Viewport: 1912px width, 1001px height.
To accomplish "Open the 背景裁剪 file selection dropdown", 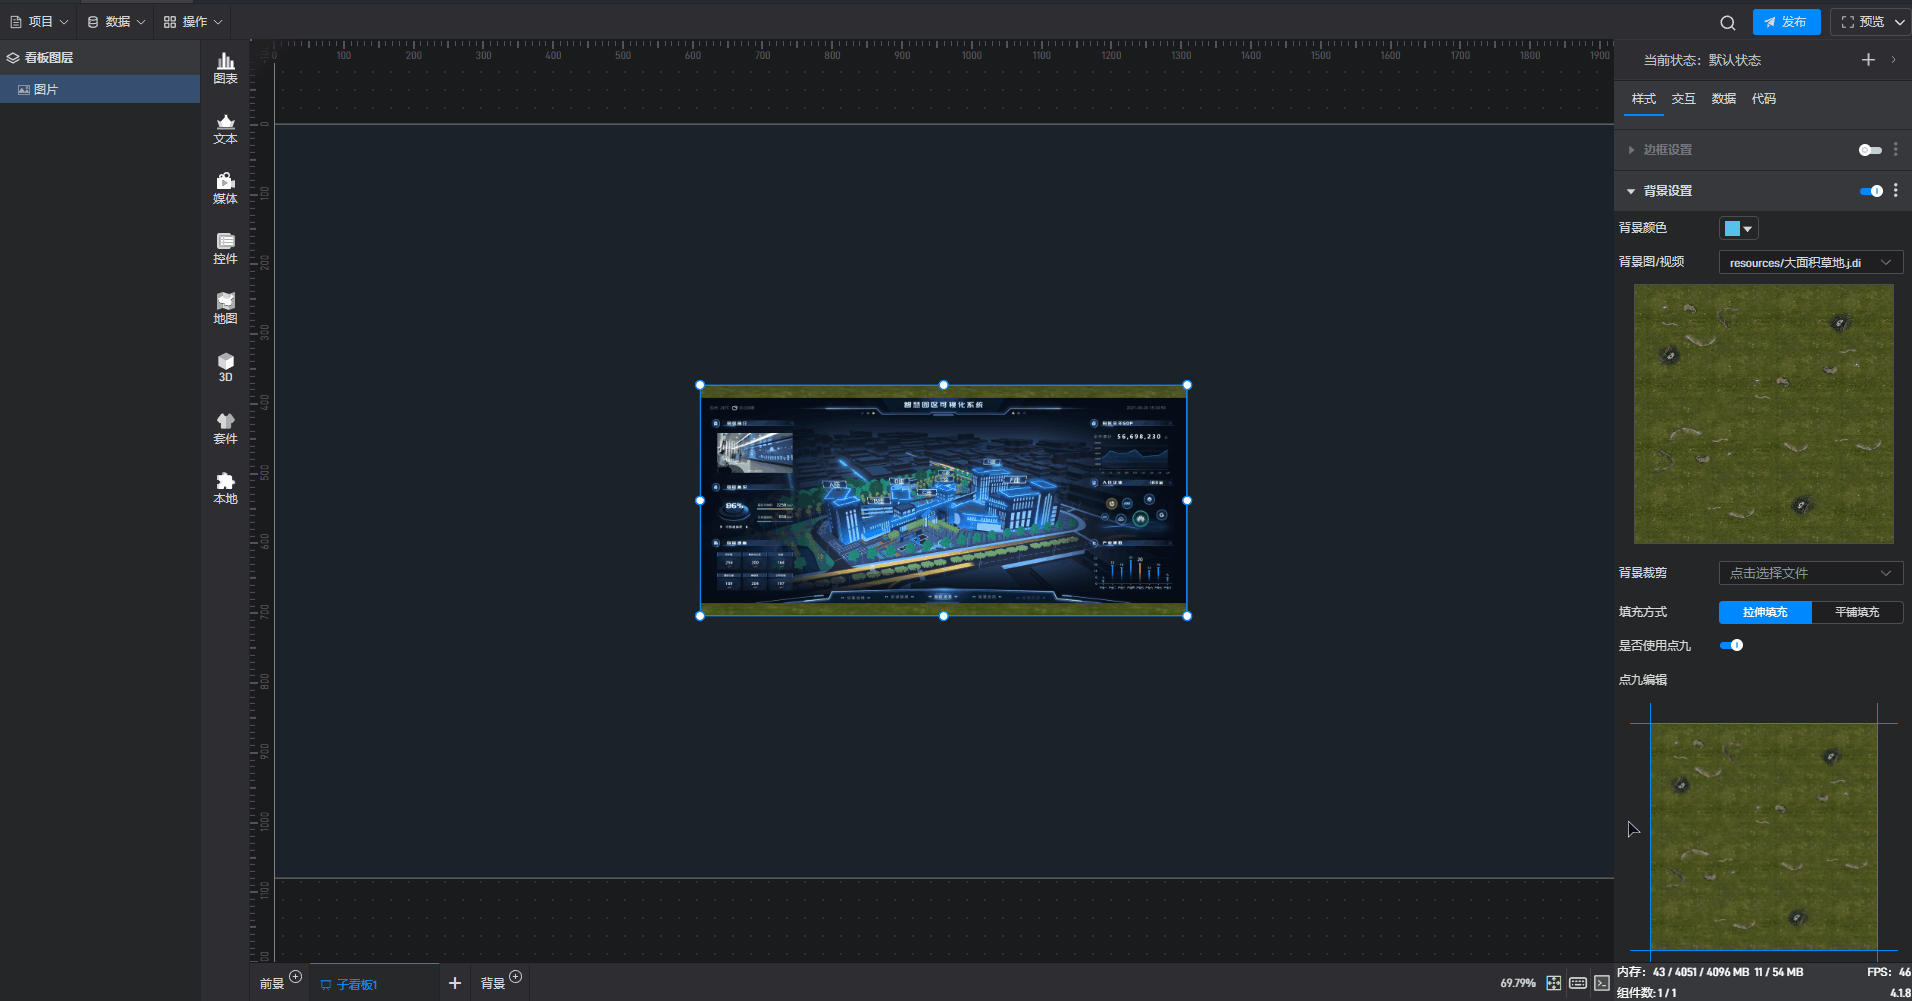I will coord(1810,573).
